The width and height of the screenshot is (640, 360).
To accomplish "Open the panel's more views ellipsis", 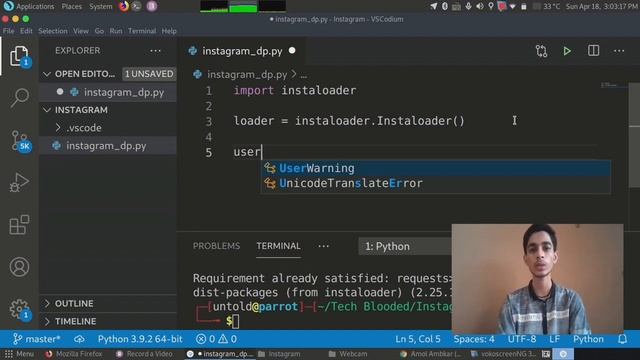I will click(323, 246).
